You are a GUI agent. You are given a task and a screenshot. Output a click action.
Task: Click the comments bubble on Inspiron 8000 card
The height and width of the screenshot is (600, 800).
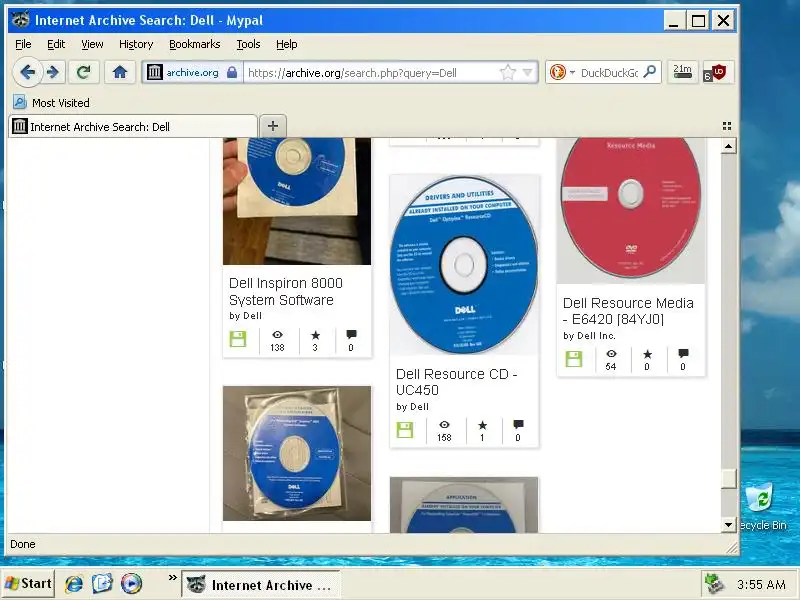pyautogui.click(x=351, y=335)
